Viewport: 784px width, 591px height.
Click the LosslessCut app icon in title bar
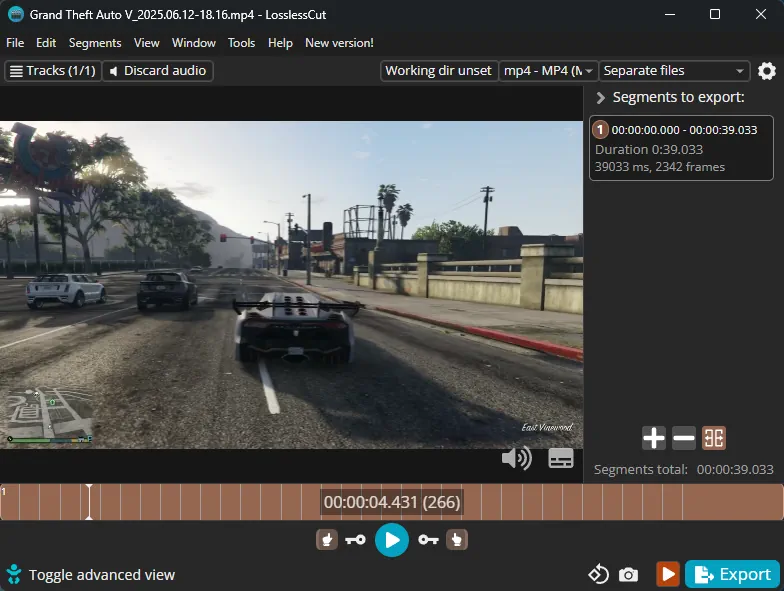click(16, 14)
